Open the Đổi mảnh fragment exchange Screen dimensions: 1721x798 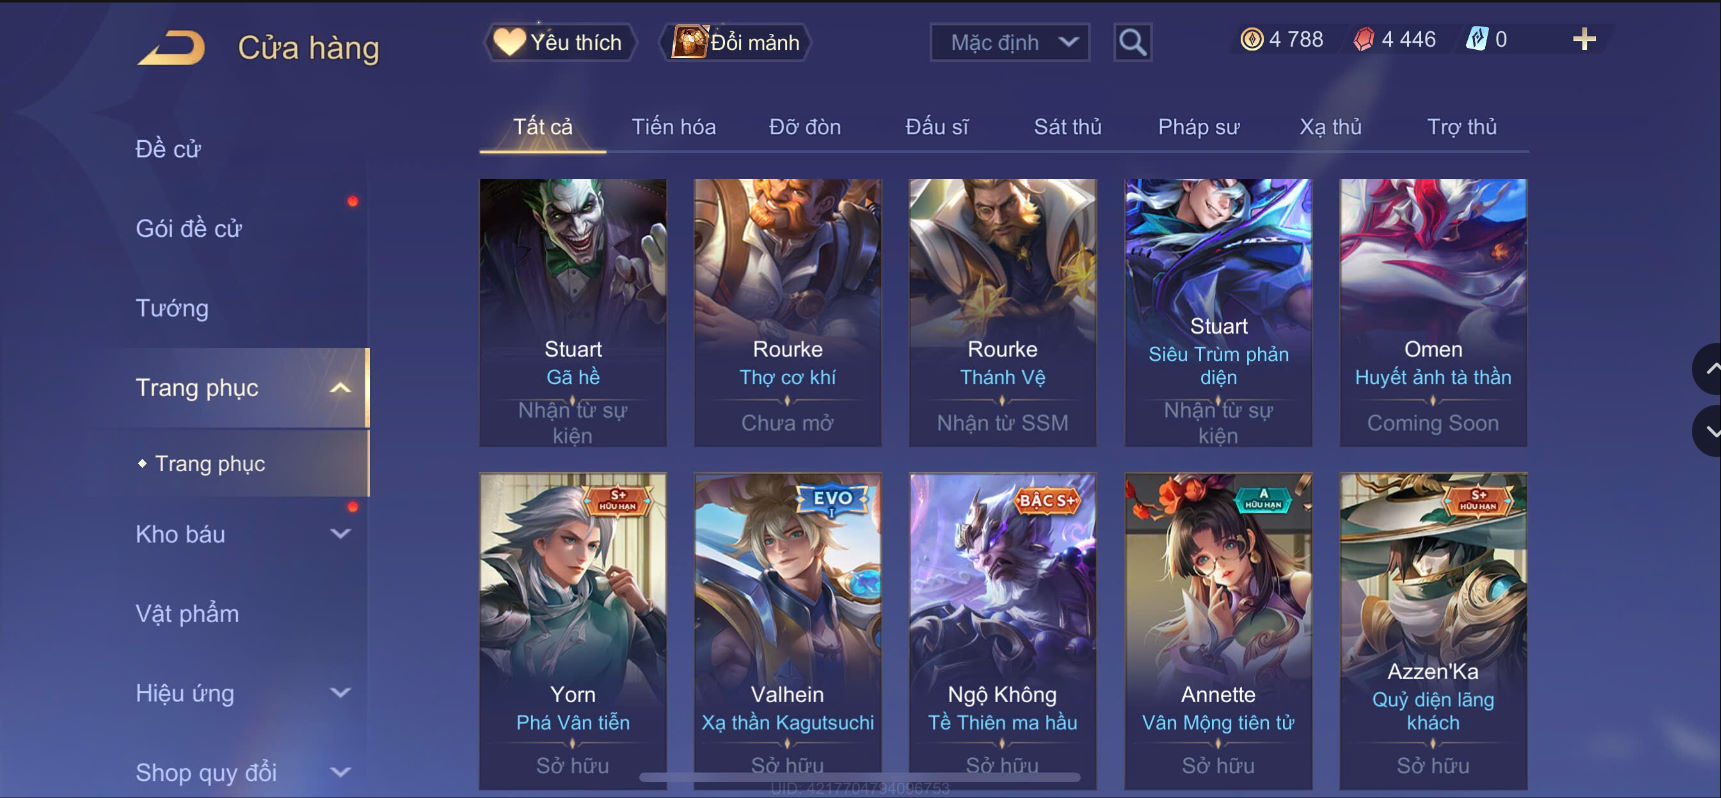(735, 42)
